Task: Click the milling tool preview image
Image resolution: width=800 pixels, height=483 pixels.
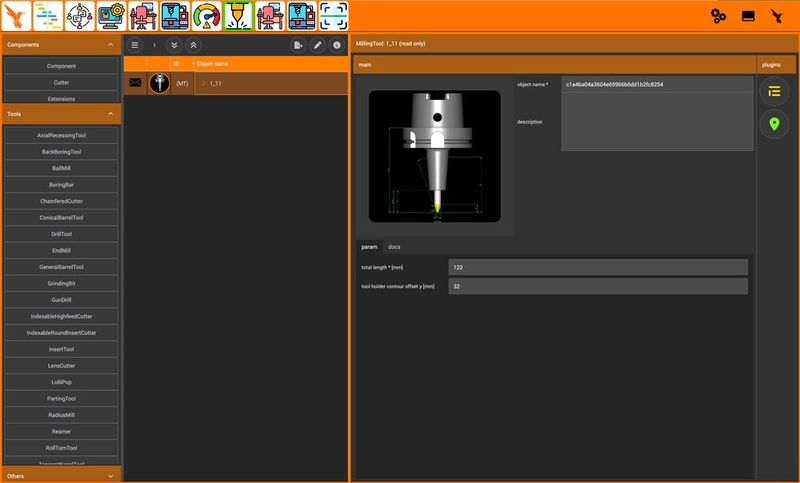Action: pos(434,156)
